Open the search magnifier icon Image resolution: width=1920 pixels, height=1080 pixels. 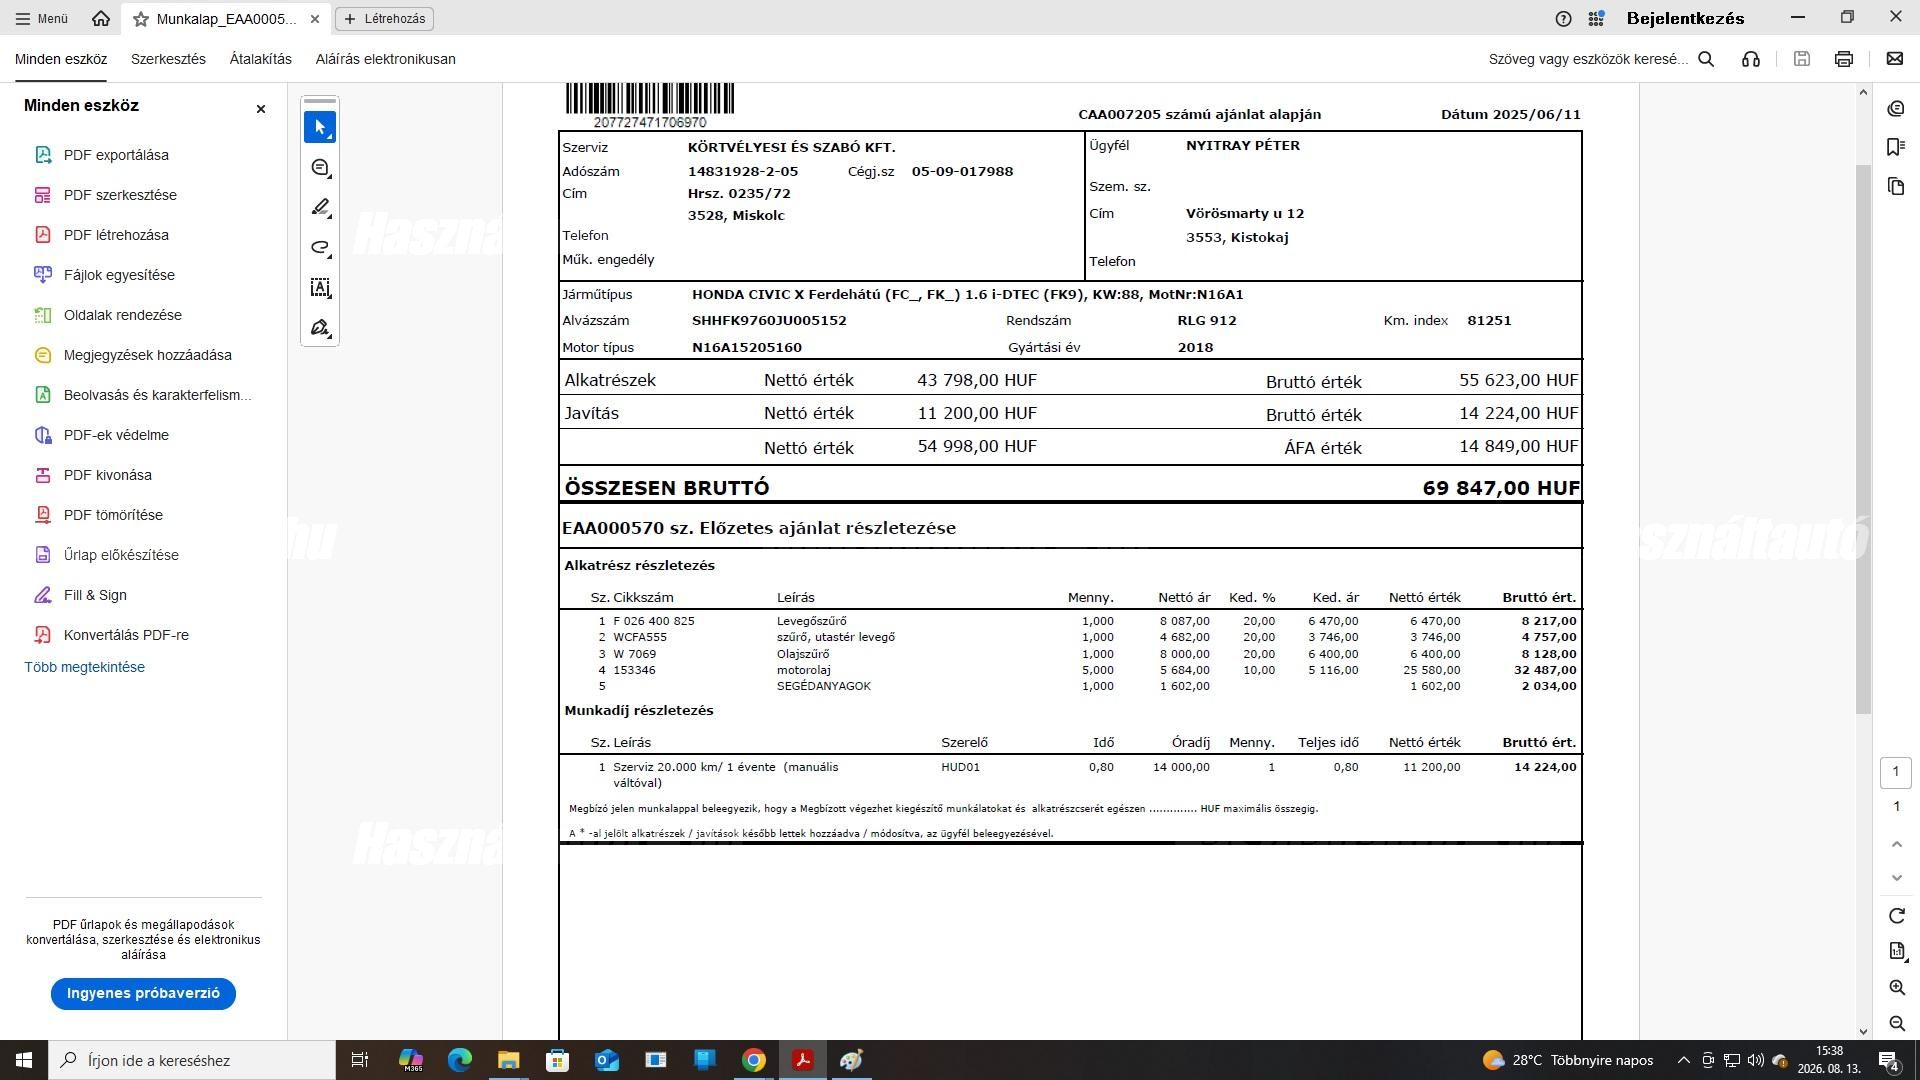coord(1707,59)
